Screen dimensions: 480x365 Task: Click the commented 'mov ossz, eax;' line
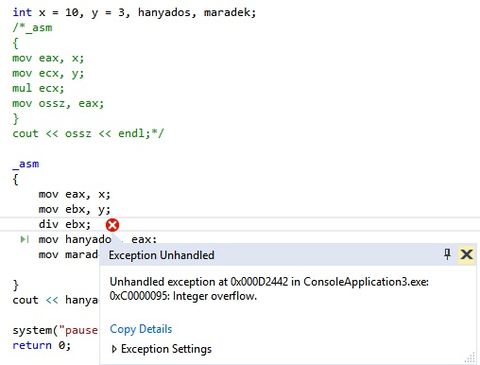click(x=58, y=103)
